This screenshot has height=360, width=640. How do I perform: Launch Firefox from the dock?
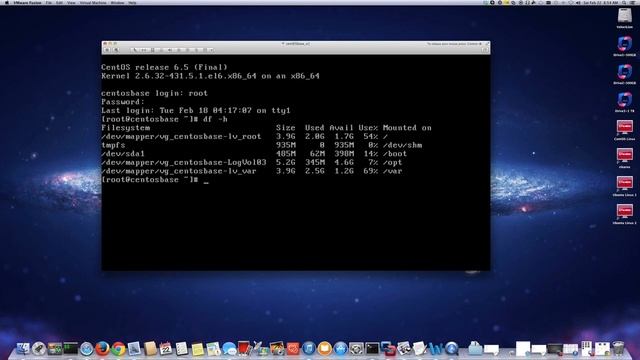102,349
